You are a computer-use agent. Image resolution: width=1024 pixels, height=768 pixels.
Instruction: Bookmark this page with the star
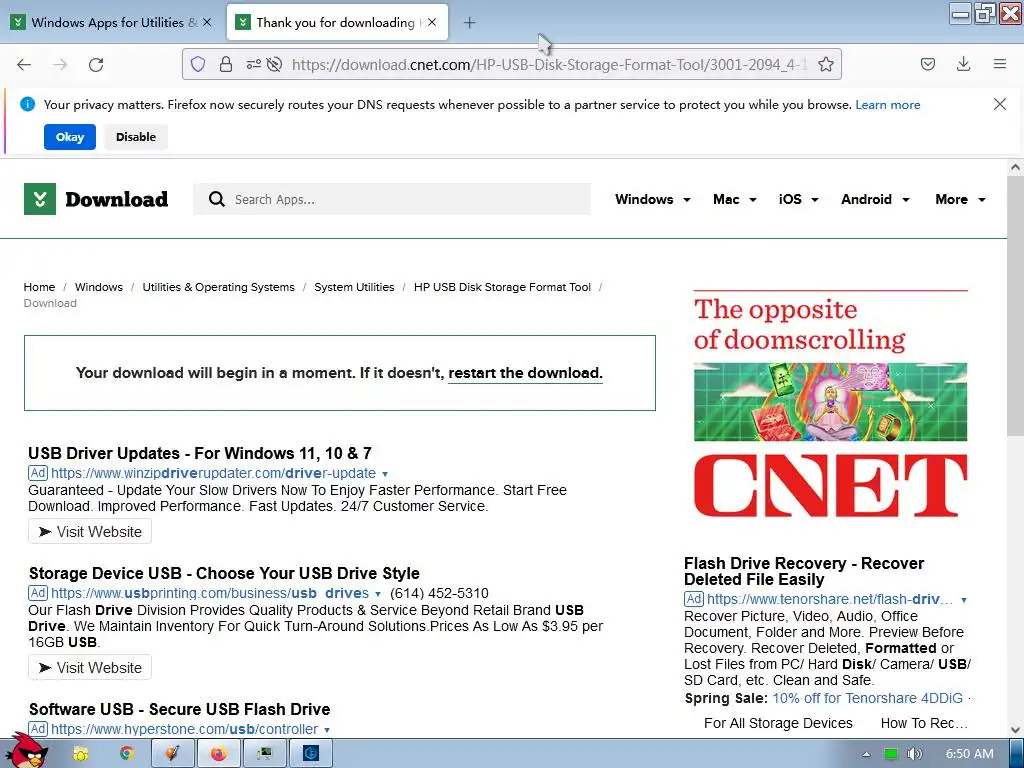tap(825, 64)
